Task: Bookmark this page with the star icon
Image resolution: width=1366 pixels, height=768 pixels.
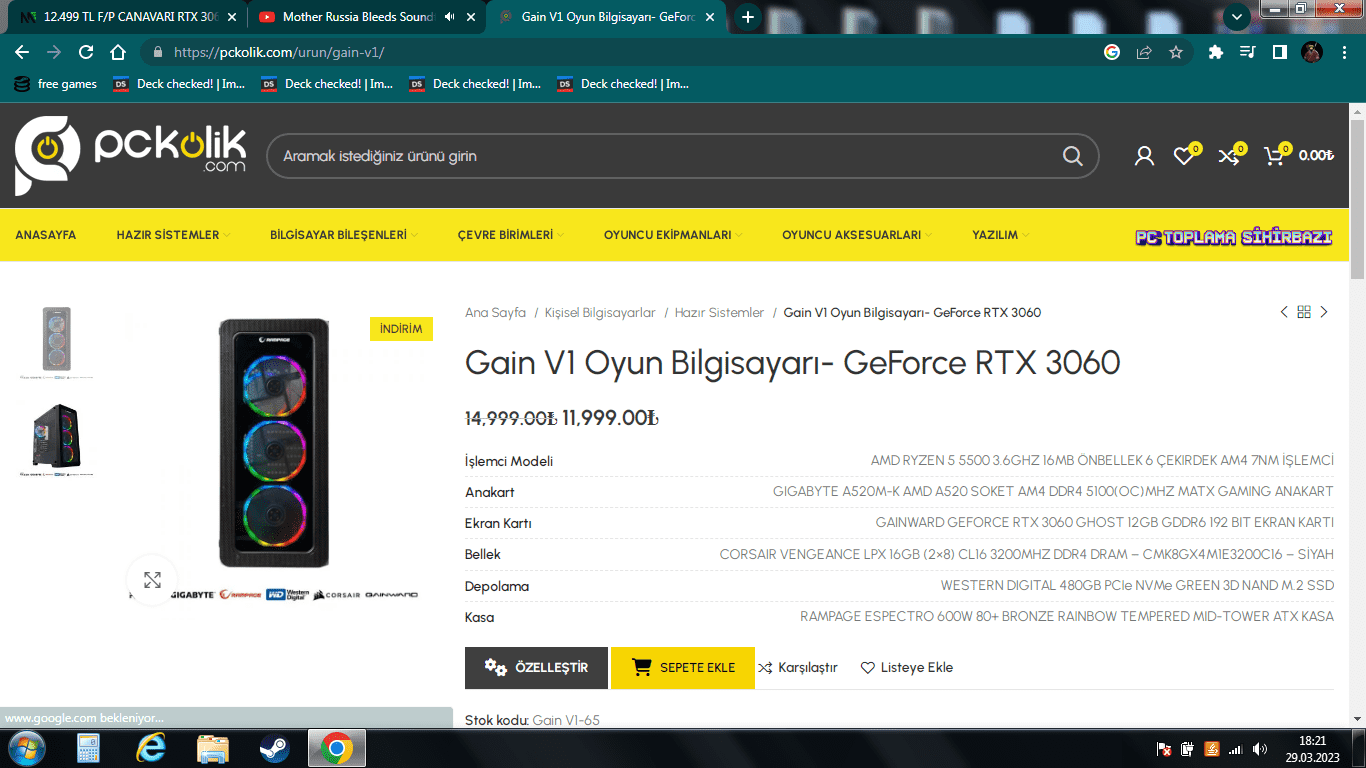Action: pyautogui.click(x=1176, y=52)
